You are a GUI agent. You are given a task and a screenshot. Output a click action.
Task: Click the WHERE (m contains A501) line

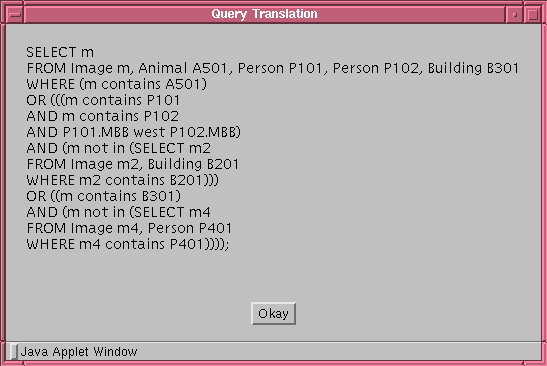[117, 84]
